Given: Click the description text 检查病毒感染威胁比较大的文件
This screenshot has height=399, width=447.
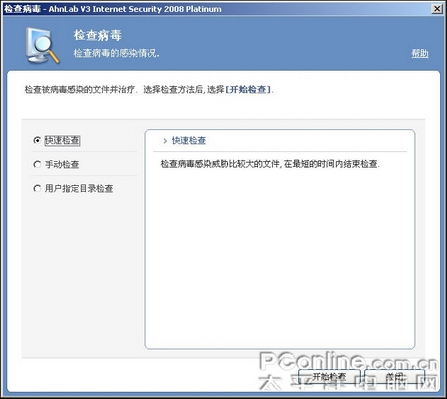Looking at the screenshot, I should (x=221, y=164).
